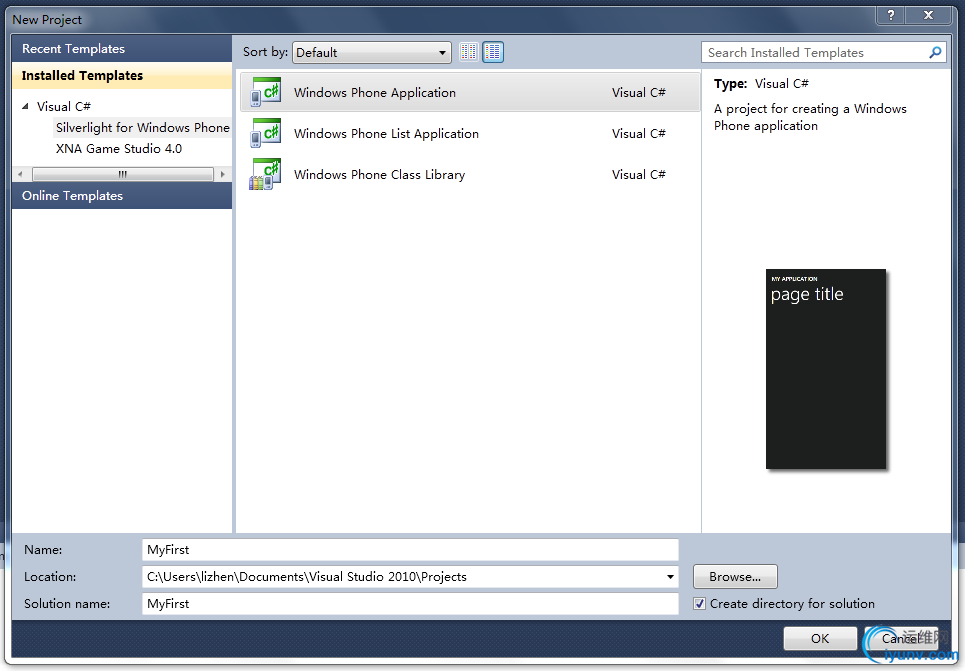Open Installed Templates section
The image size is (965, 671).
pyautogui.click(x=122, y=76)
